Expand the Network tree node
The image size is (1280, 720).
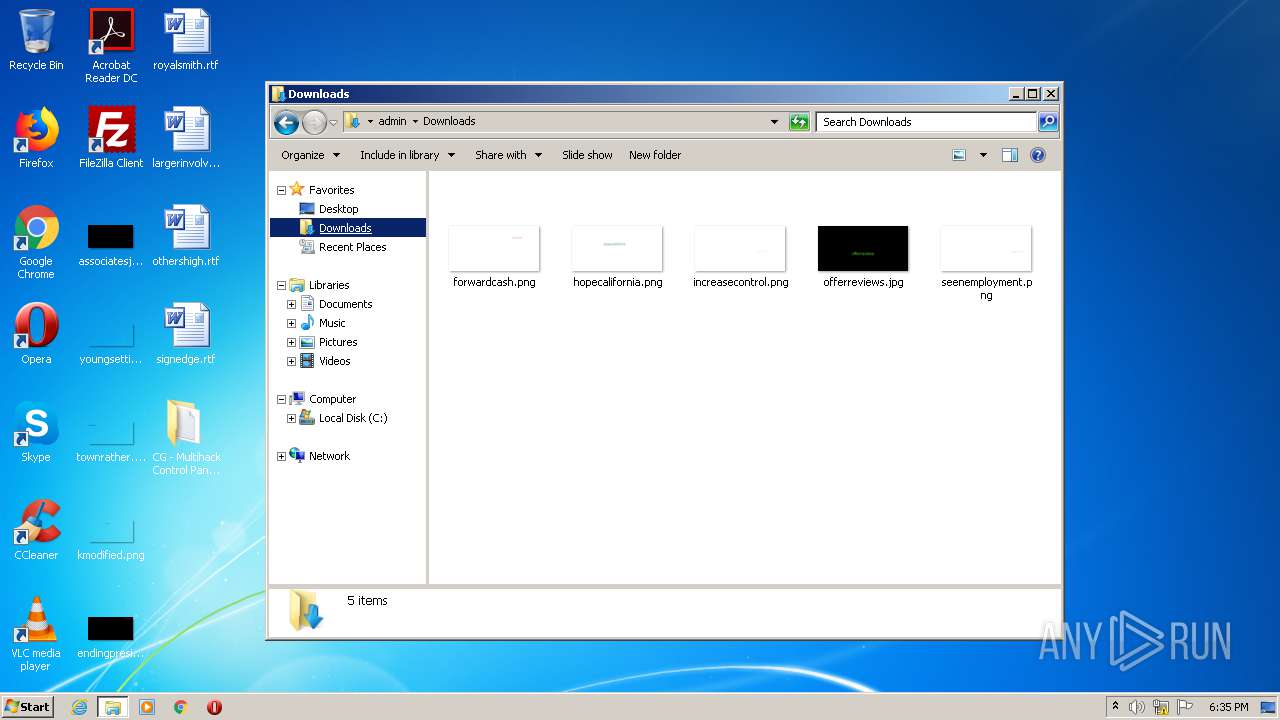pyautogui.click(x=281, y=456)
